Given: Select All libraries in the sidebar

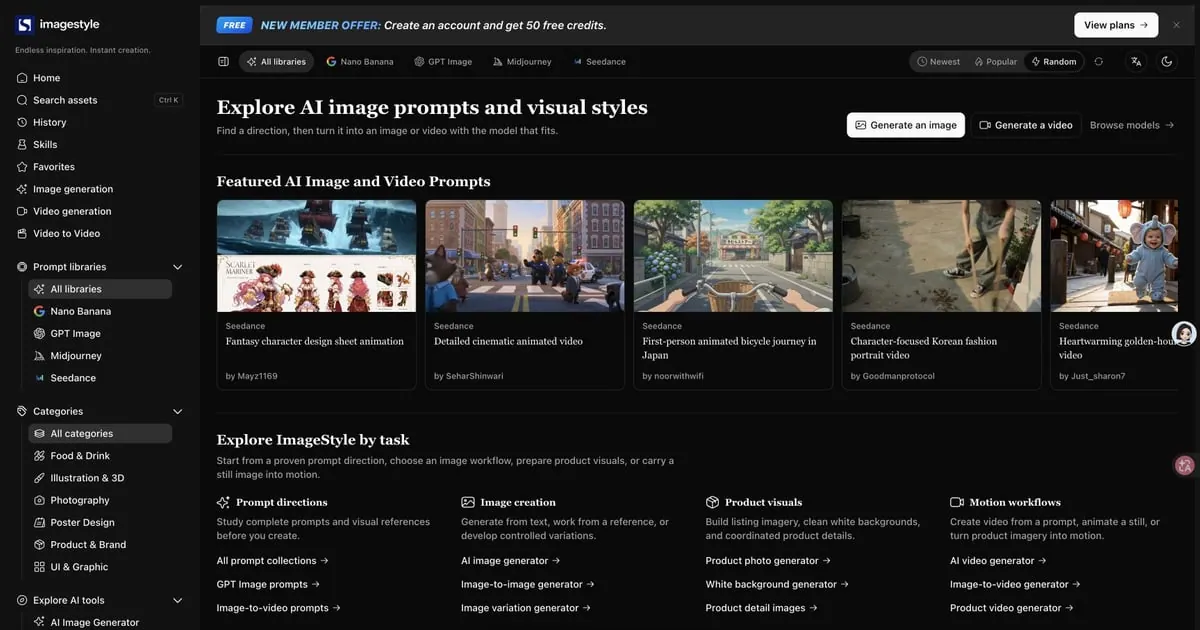Looking at the screenshot, I should 100,289.
